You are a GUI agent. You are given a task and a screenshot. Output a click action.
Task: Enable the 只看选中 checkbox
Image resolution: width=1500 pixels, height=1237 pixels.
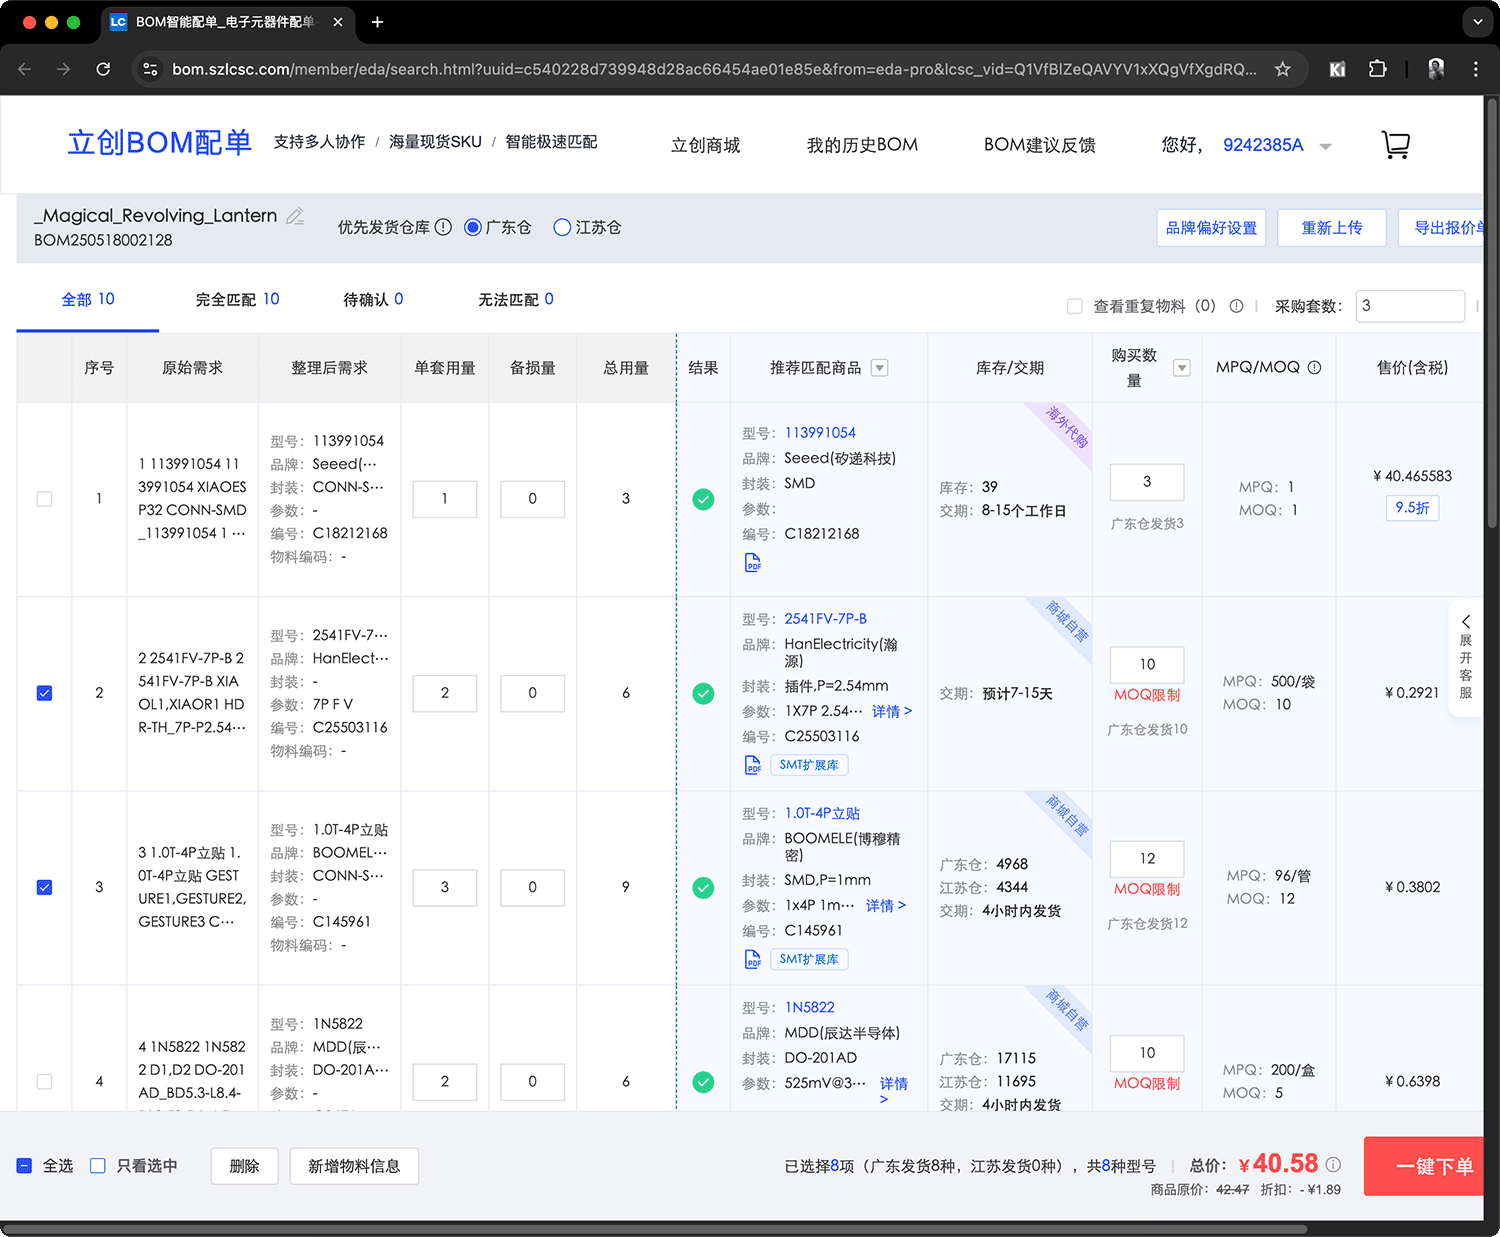click(98, 1166)
